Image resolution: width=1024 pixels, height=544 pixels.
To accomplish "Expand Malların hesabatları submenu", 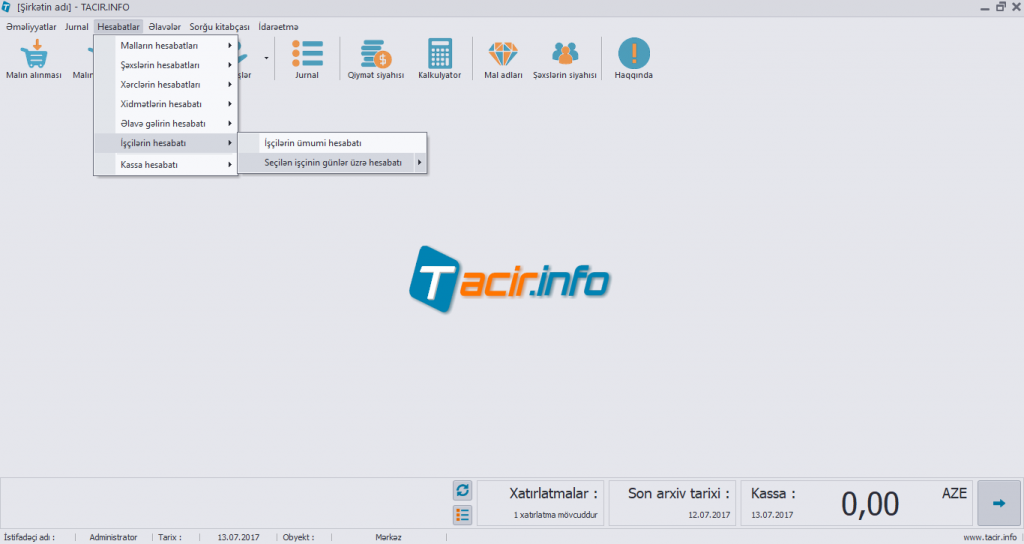I will 165,46.
